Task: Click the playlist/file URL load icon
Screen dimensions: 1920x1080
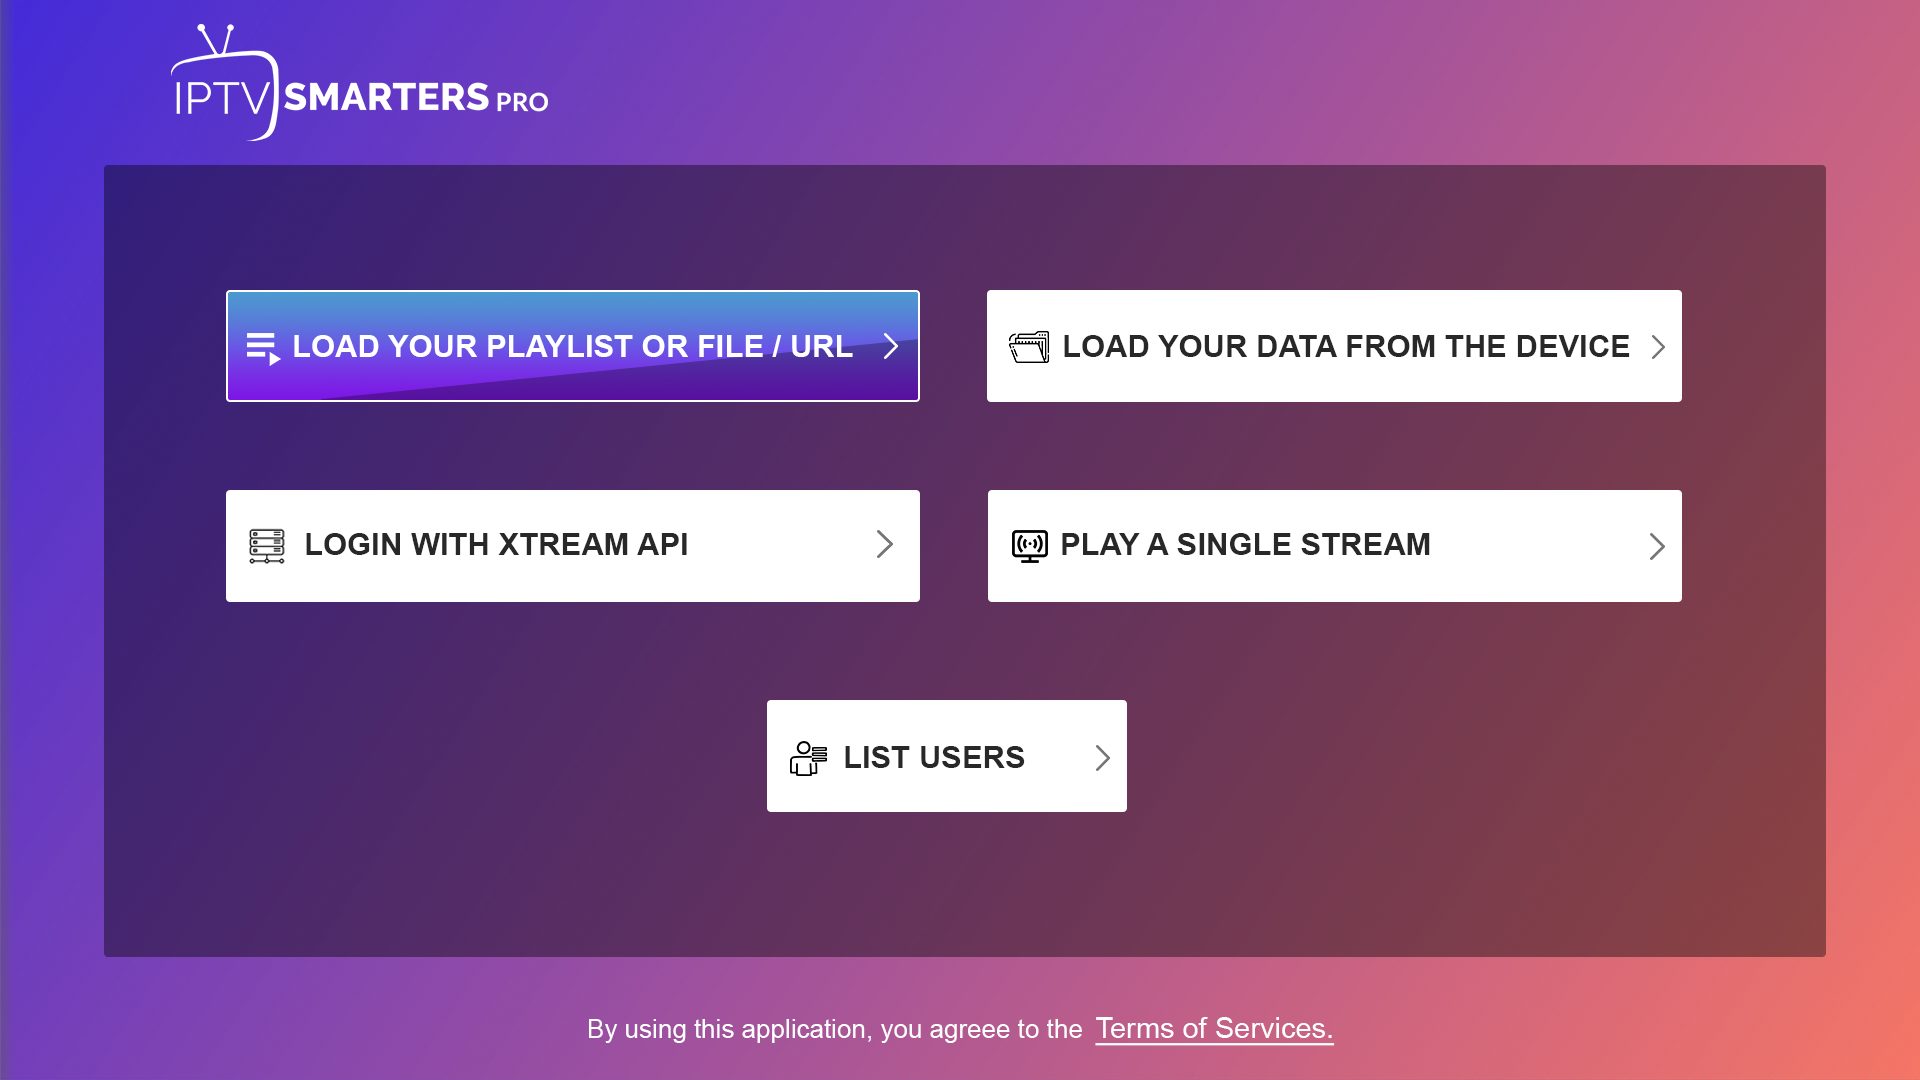Action: 262,345
